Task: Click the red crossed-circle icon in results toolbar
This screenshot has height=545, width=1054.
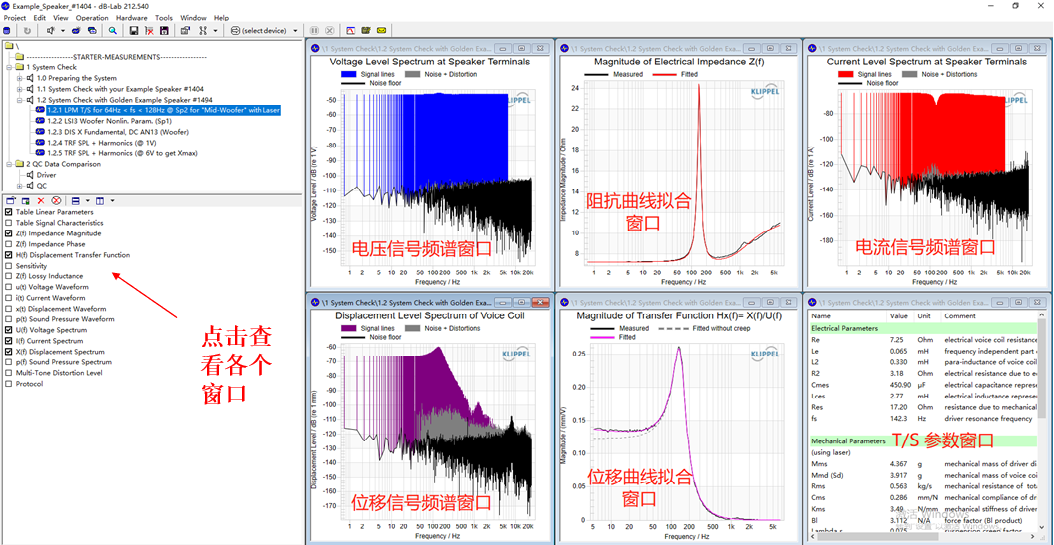Action: (56, 200)
